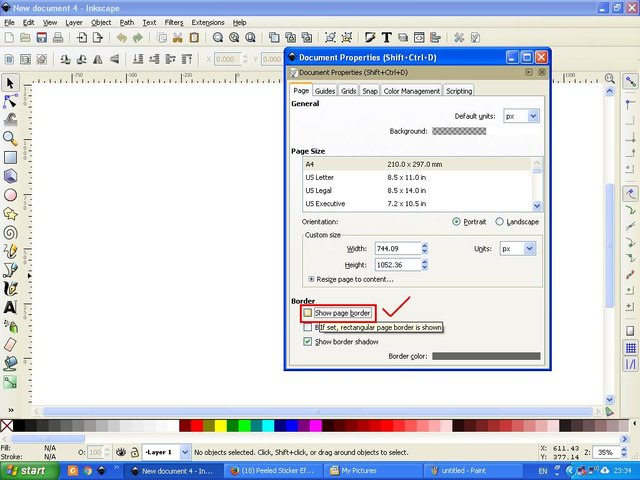The width and height of the screenshot is (640, 480).
Task: Toggle the snap to grid button
Action: pos(631,348)
